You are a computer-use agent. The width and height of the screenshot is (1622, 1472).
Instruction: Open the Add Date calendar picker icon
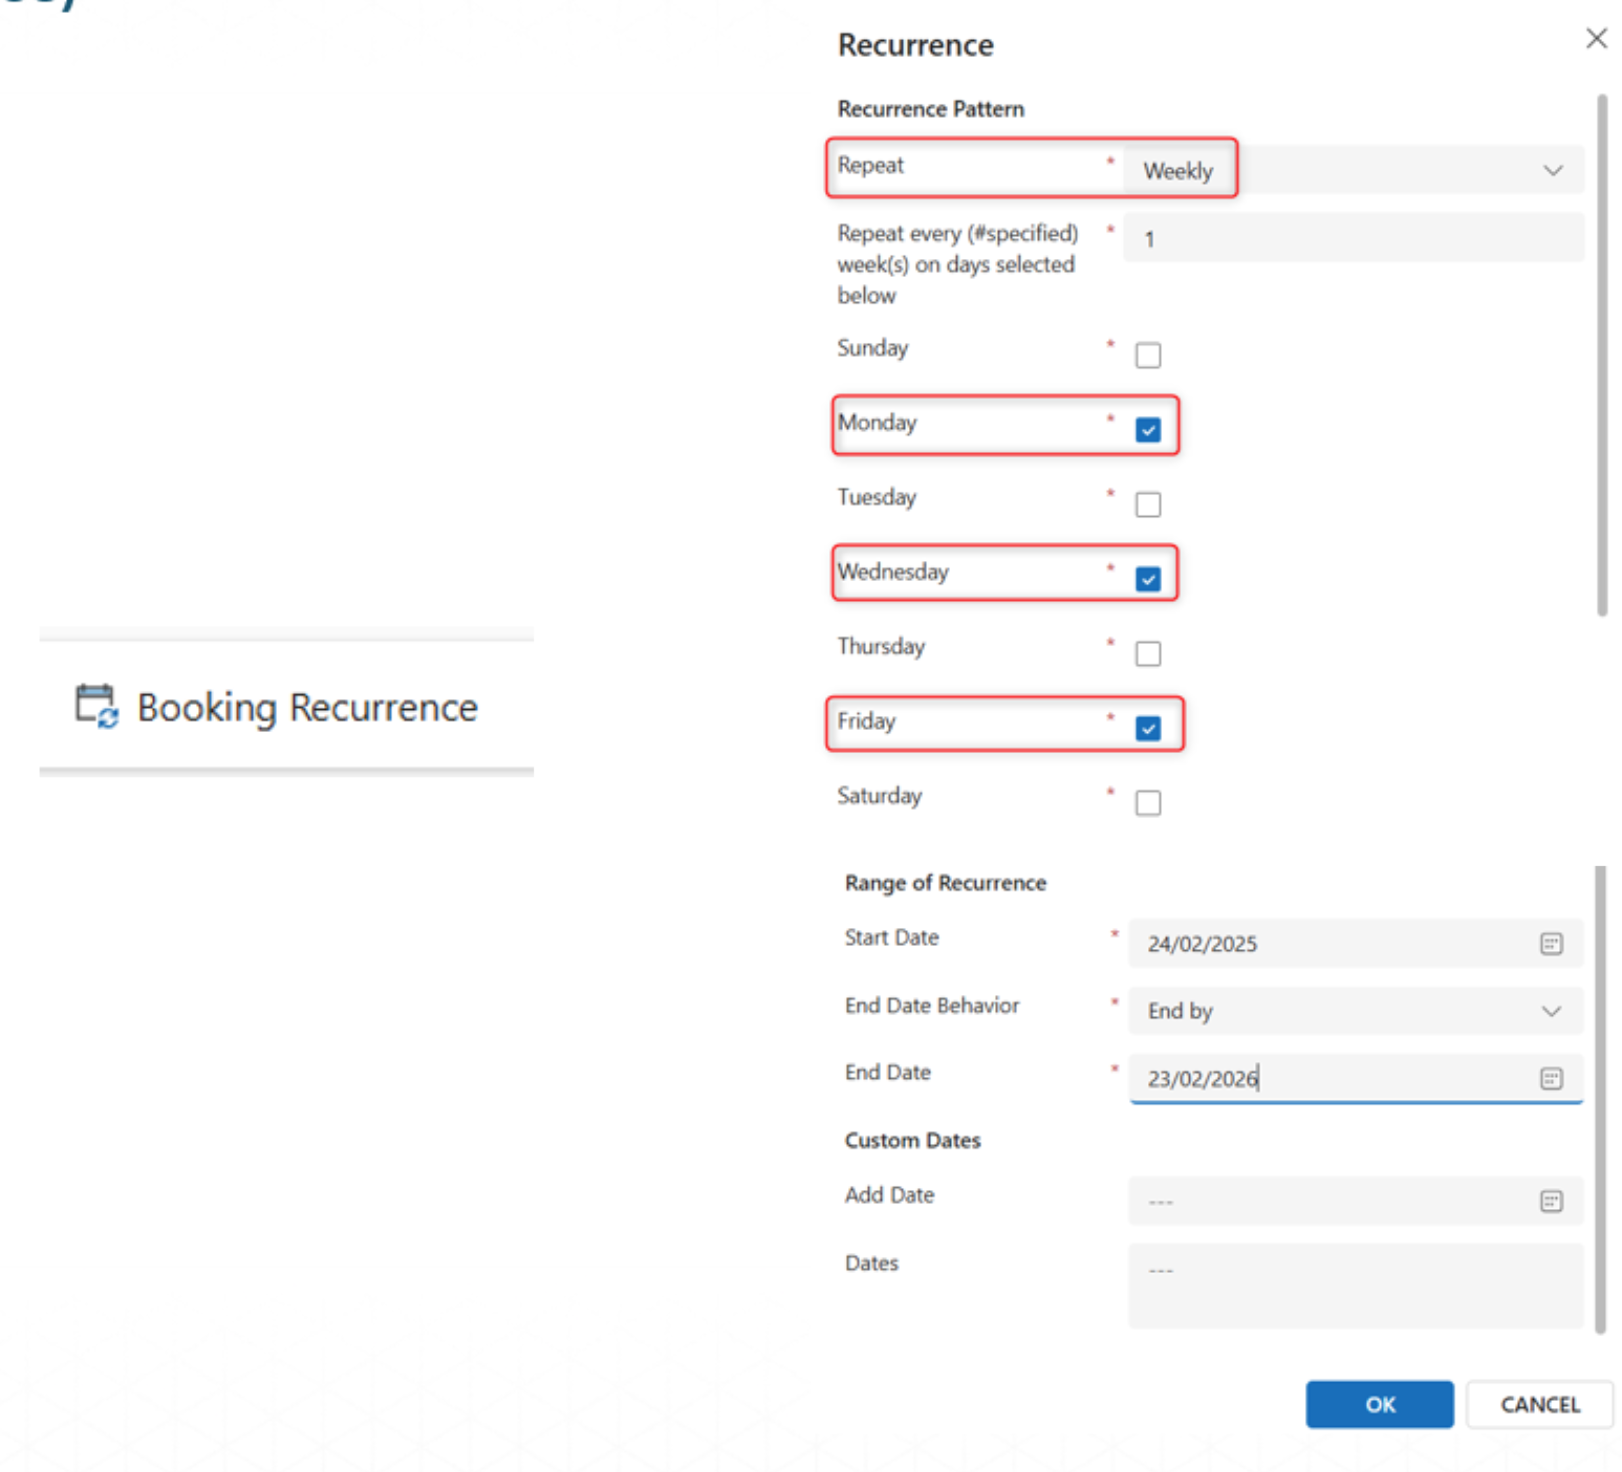pyautogui.click(x=1550, y=1201)
